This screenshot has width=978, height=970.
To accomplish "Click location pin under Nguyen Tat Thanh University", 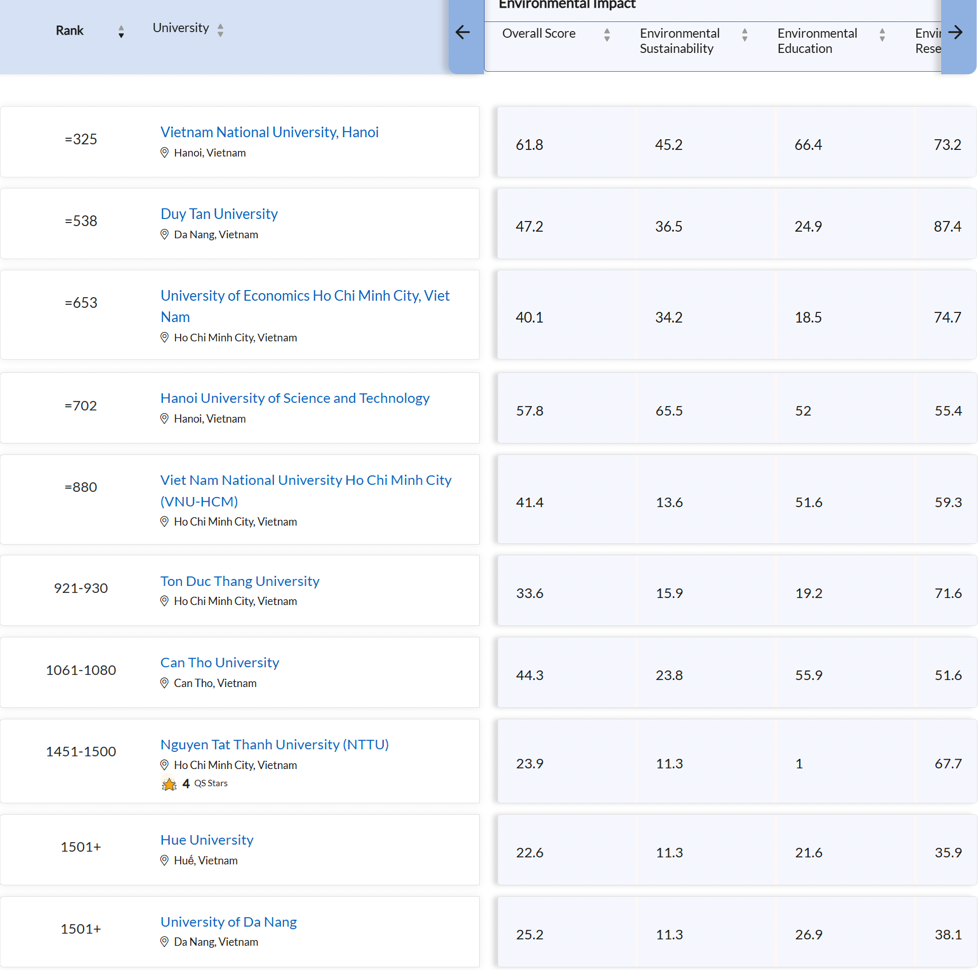I will coord(165,765).
